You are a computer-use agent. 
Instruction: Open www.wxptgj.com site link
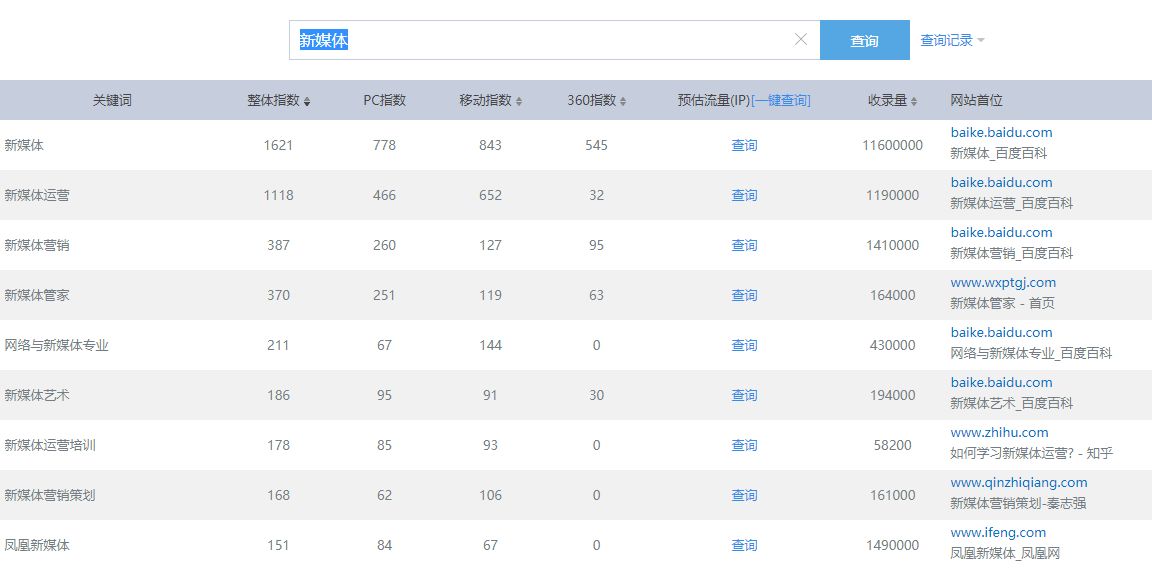[1003, 282]
